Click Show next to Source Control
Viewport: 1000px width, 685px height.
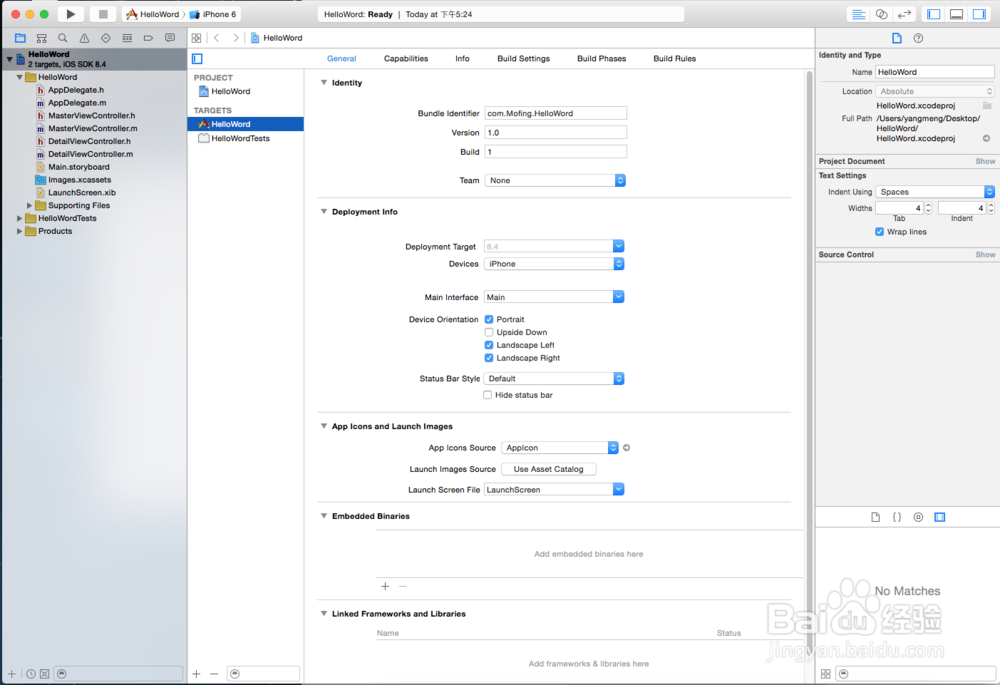click(985, 254)
